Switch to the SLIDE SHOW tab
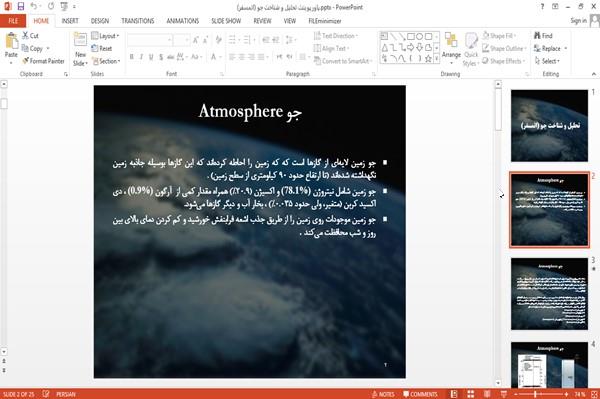Screen dimensions: 600x399 point(226,21)
